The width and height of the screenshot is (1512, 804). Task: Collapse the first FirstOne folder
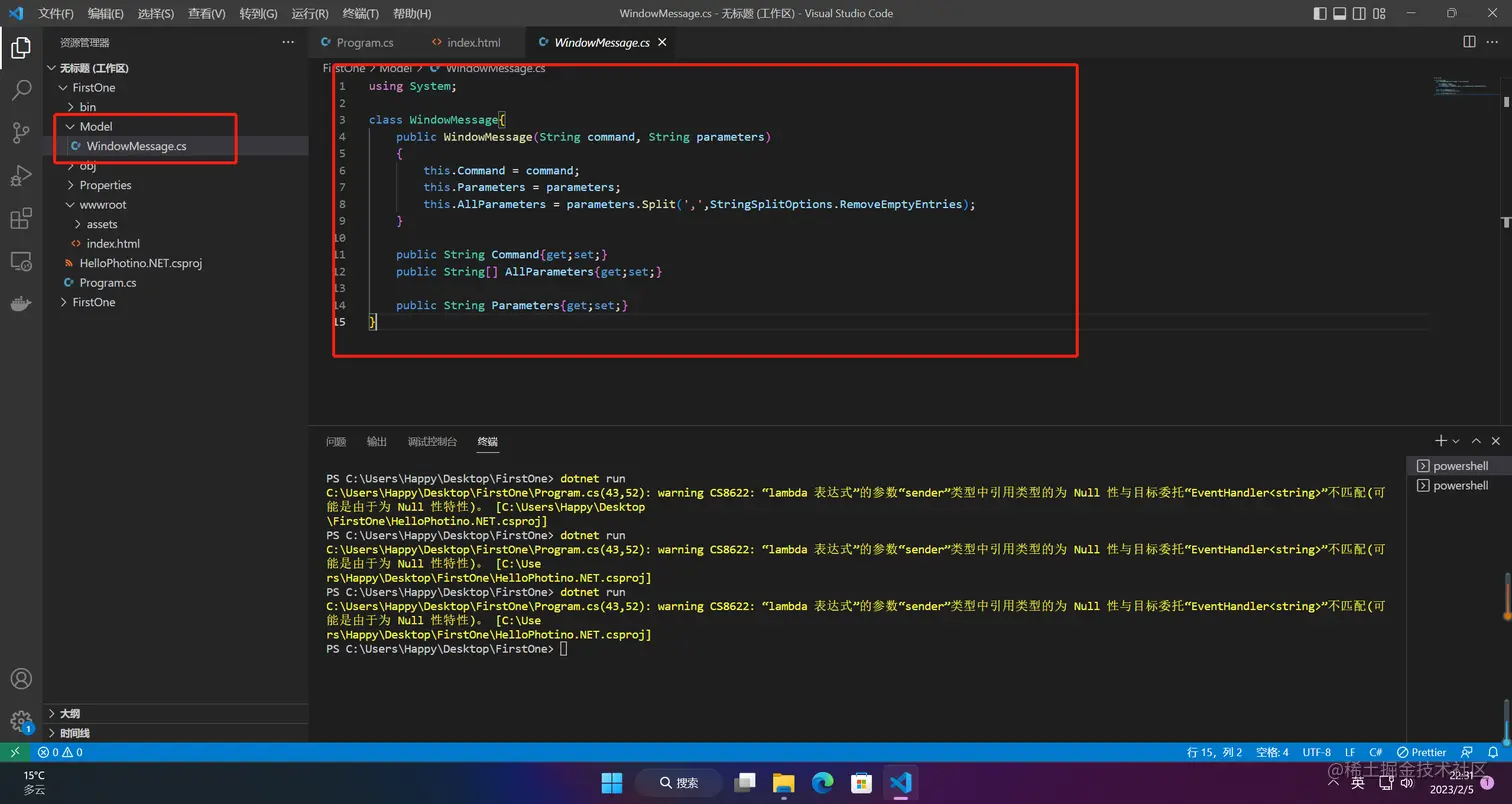[x=176, y=87]
